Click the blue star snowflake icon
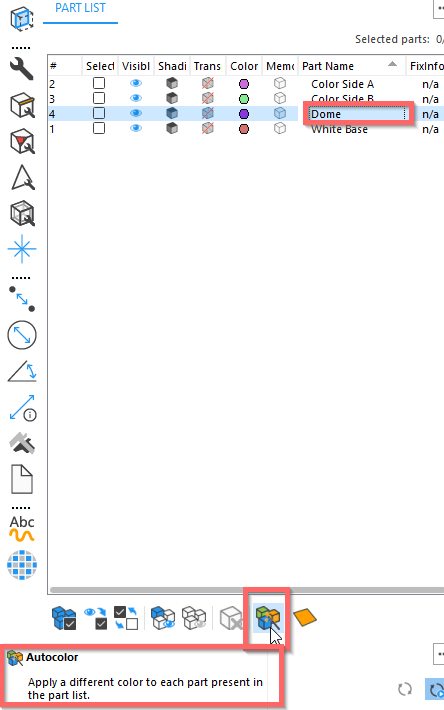The width and height of the screenshot is (444, 710). pyautogui.click(x=22, y=249)
